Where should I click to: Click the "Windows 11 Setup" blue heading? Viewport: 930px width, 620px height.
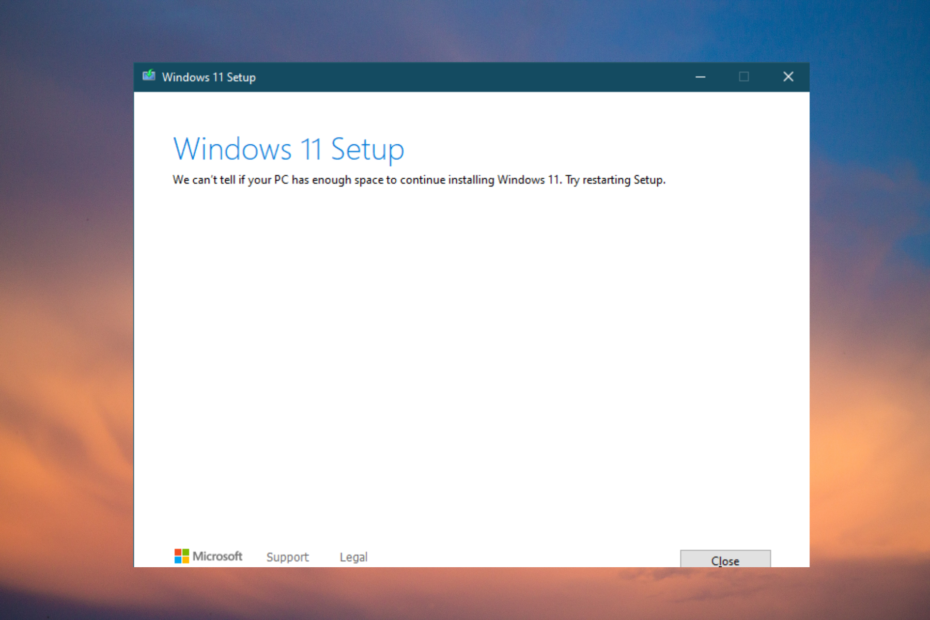pyautogui.click(x=289, y=149)
